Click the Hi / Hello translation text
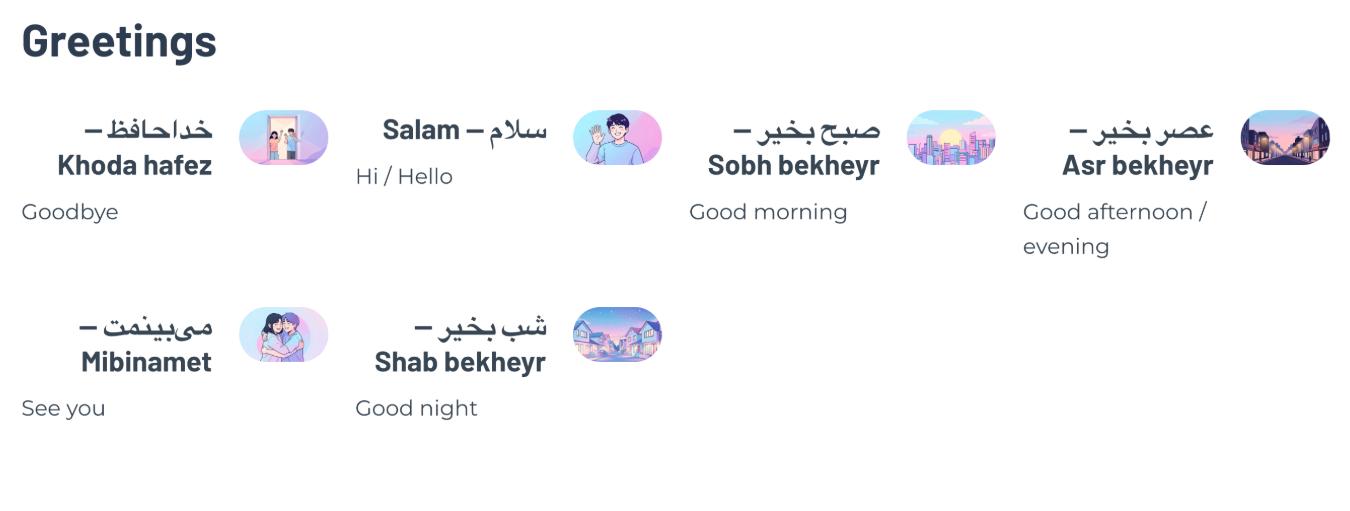The image size is (1350, 511). (x=404, y=177)
